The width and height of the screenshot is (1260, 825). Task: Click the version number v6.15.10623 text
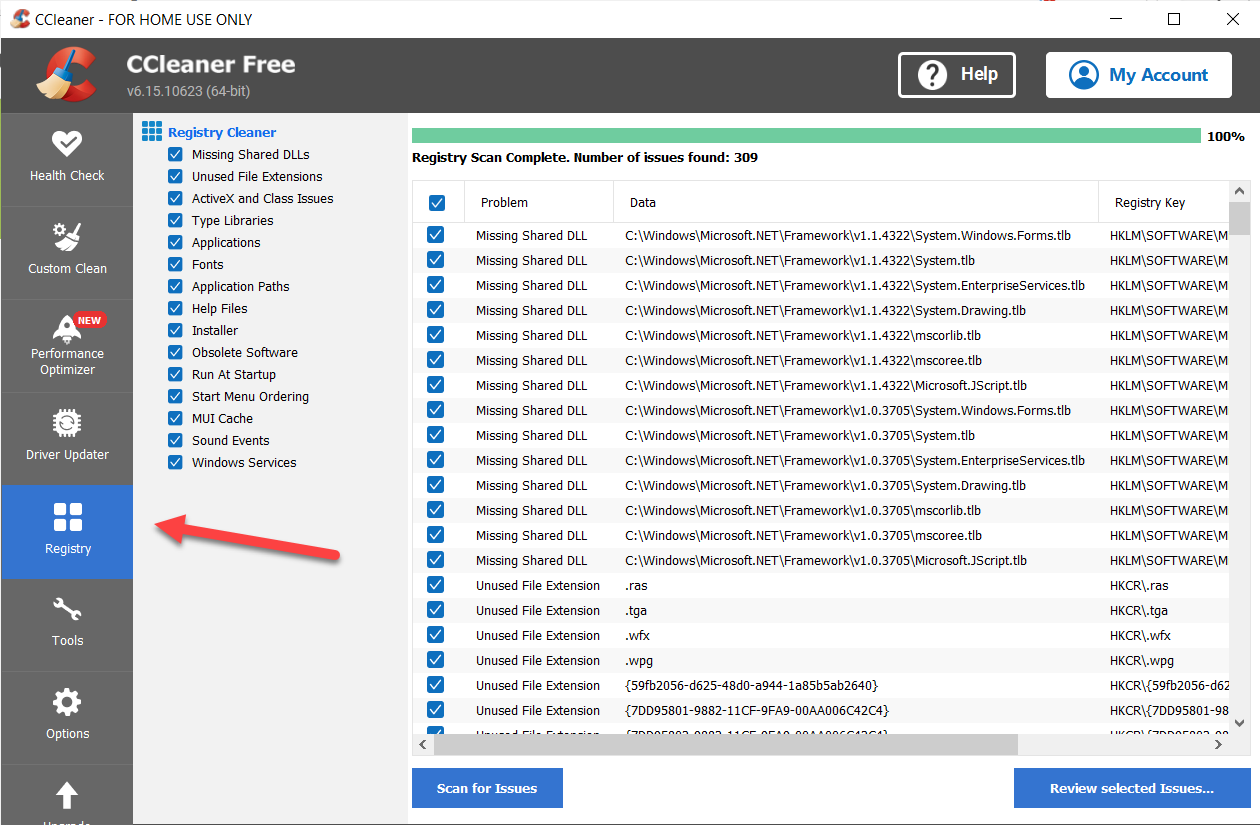(x=188, y=91)
